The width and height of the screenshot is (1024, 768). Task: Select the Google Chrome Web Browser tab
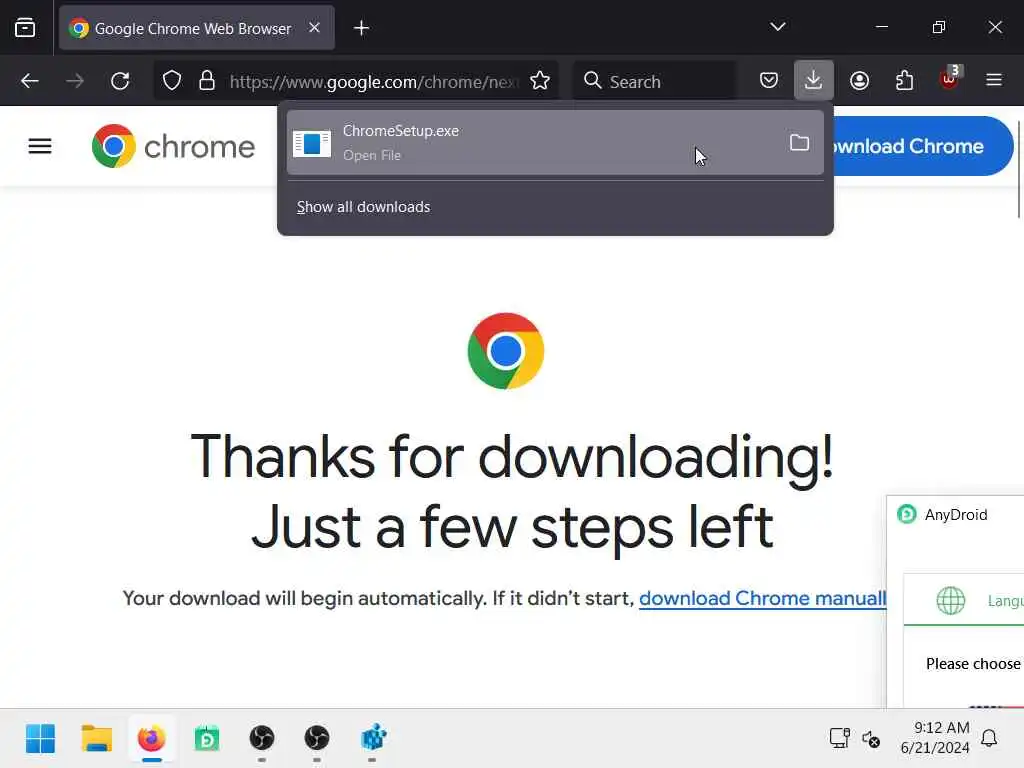(x=197, y=28)
